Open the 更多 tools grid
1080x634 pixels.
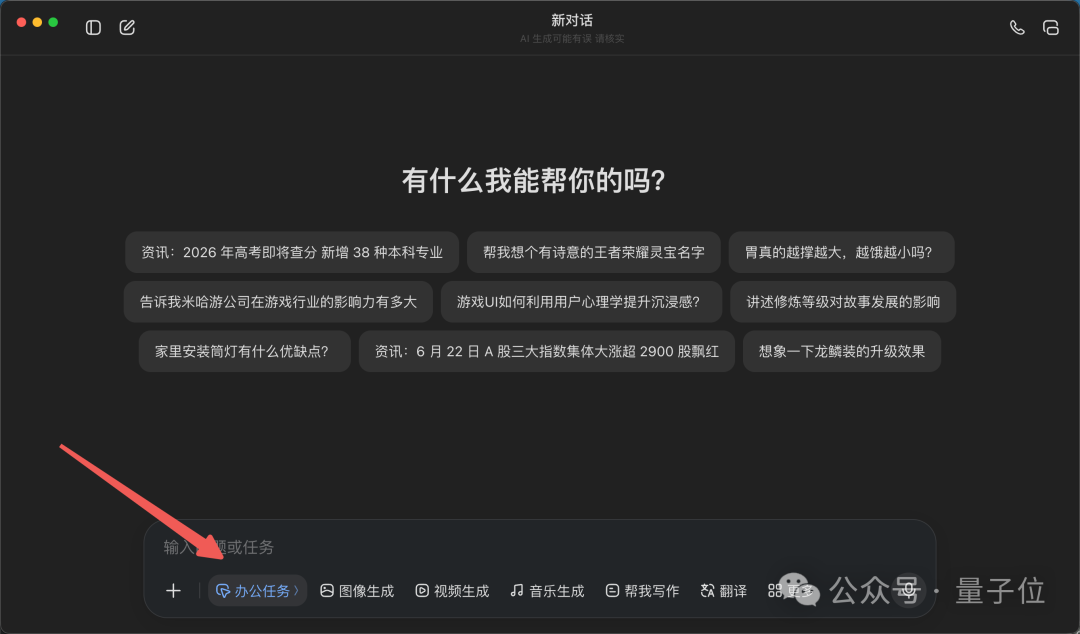pos(791,591)
